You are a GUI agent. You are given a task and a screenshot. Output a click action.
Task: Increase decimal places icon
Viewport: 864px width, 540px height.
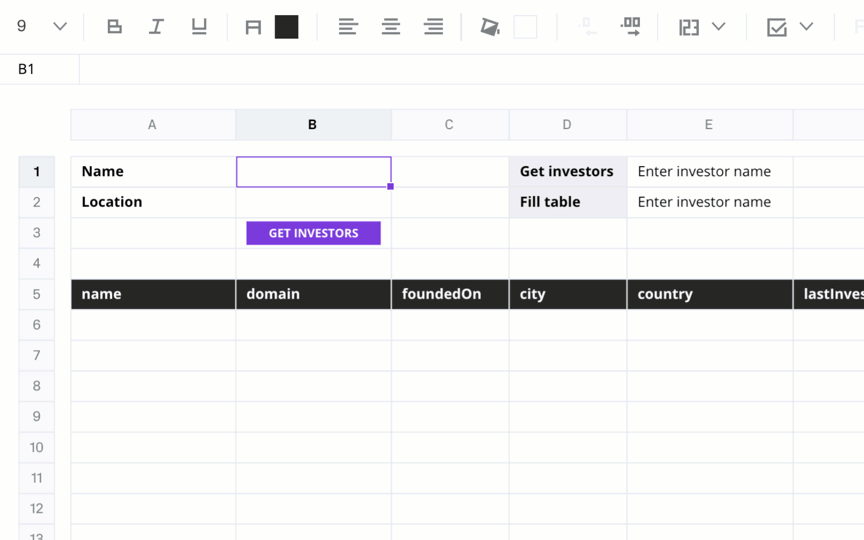coord(630,26)
